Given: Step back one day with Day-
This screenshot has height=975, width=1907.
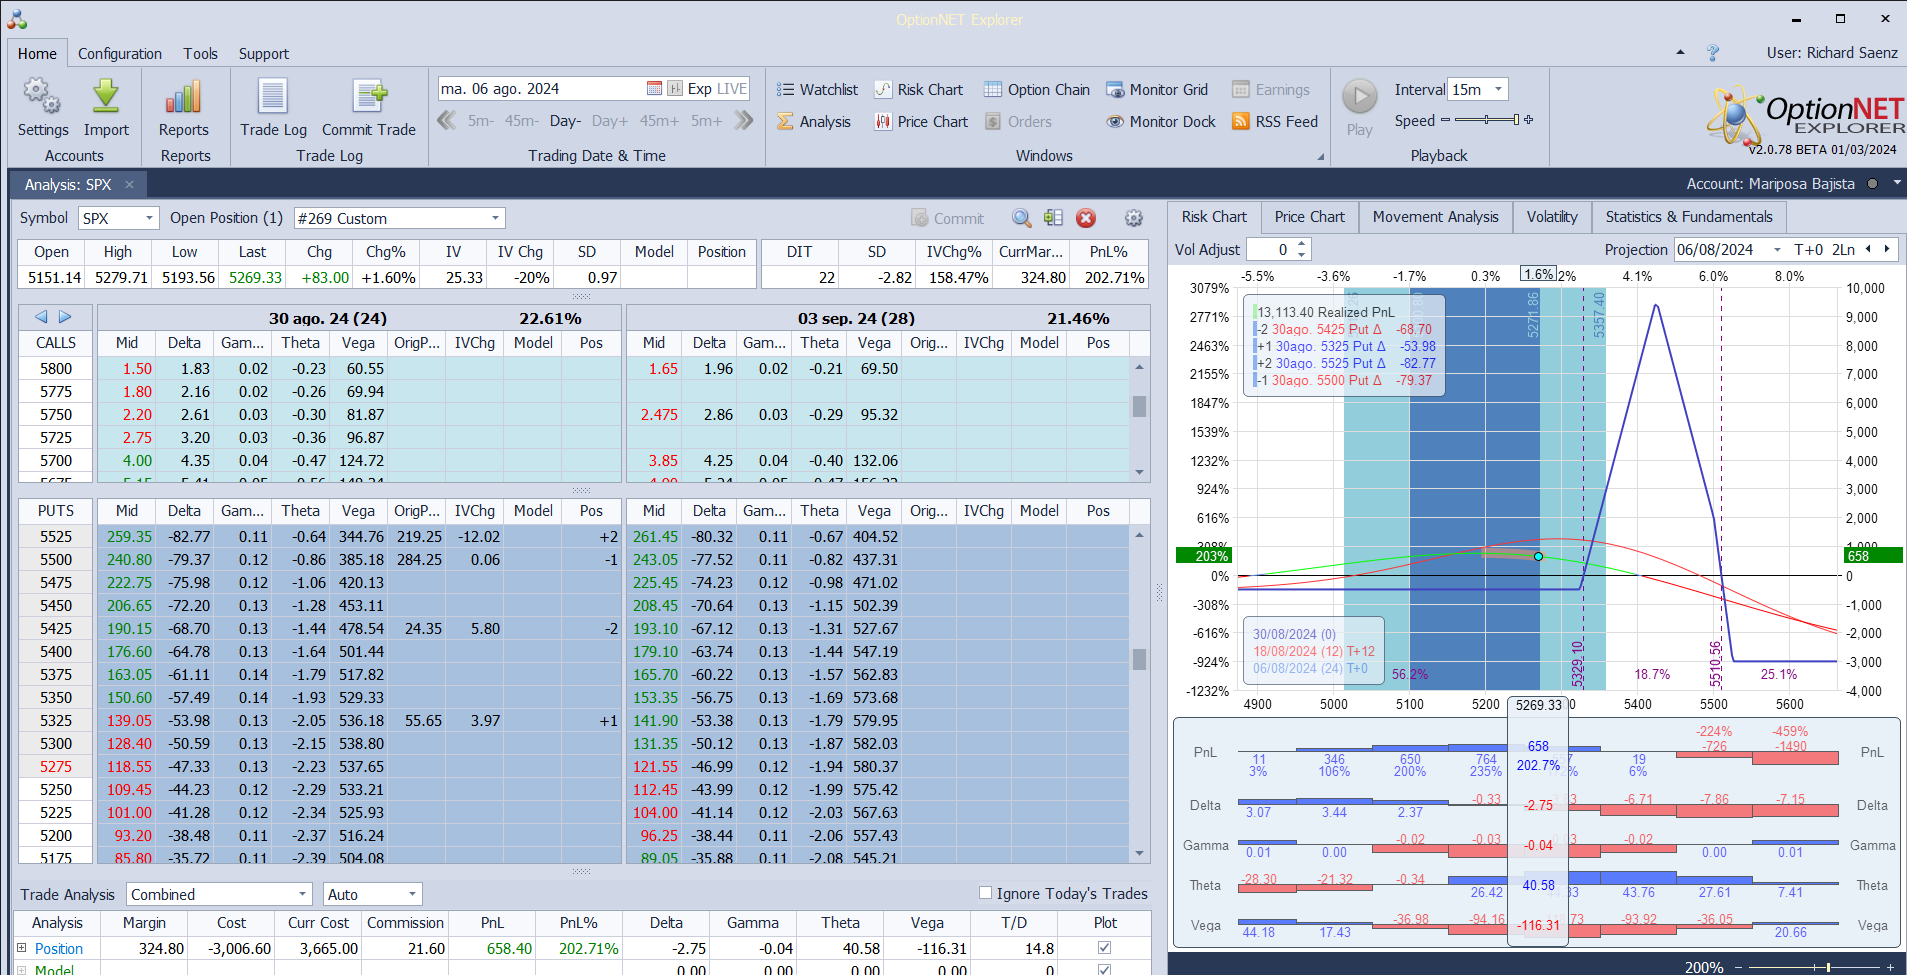Looking at the screenshot, I should [565, 121].
